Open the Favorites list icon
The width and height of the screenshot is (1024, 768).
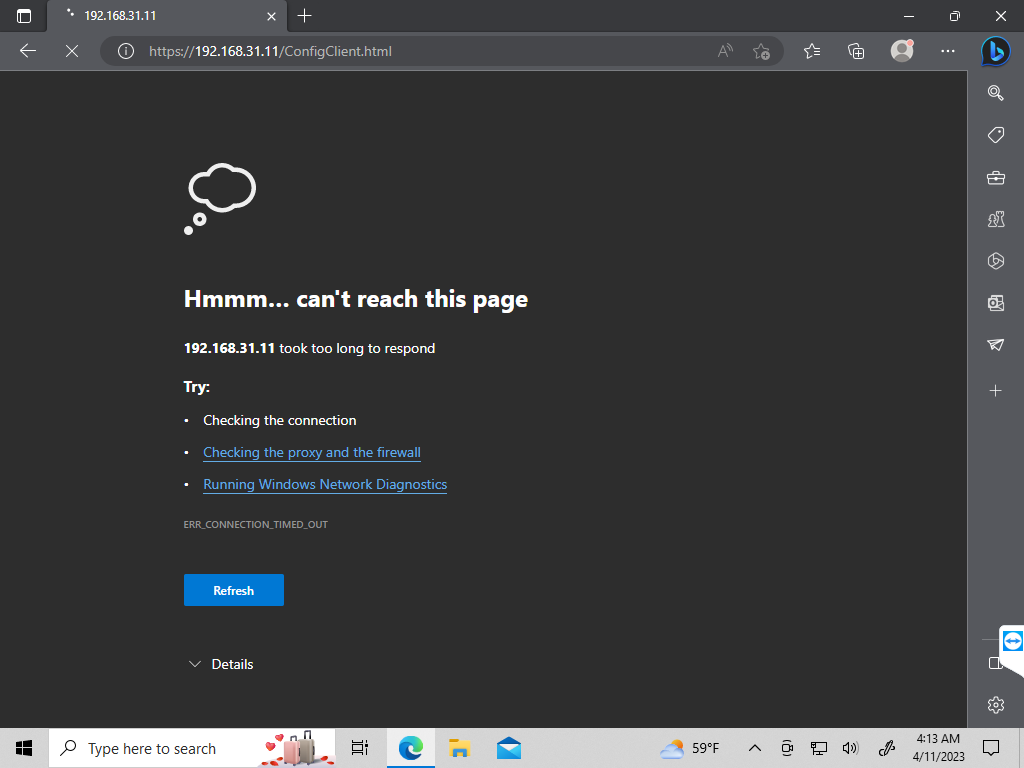click(x=812, y=51)
